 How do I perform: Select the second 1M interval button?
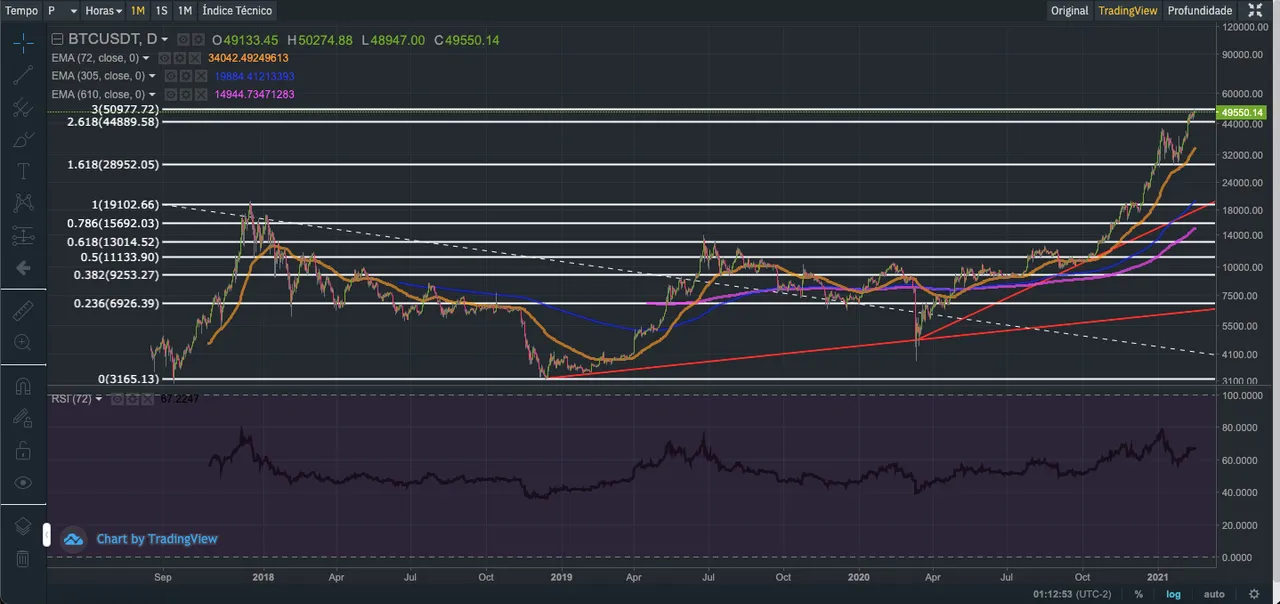[x=185, y=10]
